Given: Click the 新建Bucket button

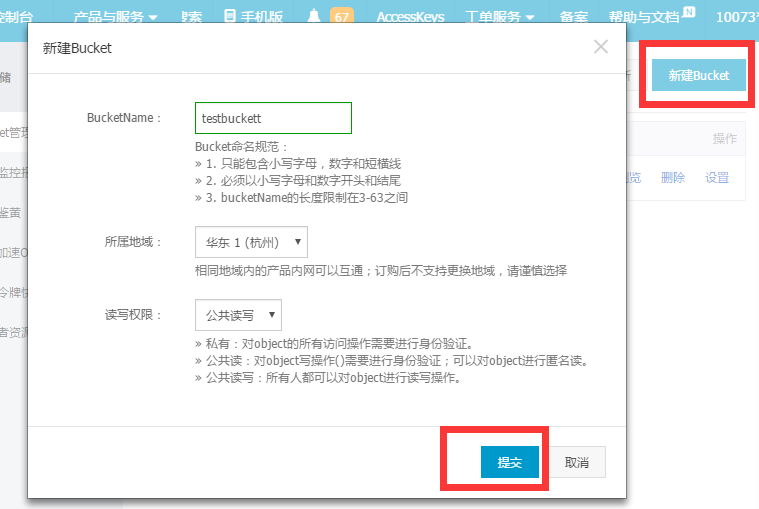Looking at the screenshot, I should coord(699,75).
